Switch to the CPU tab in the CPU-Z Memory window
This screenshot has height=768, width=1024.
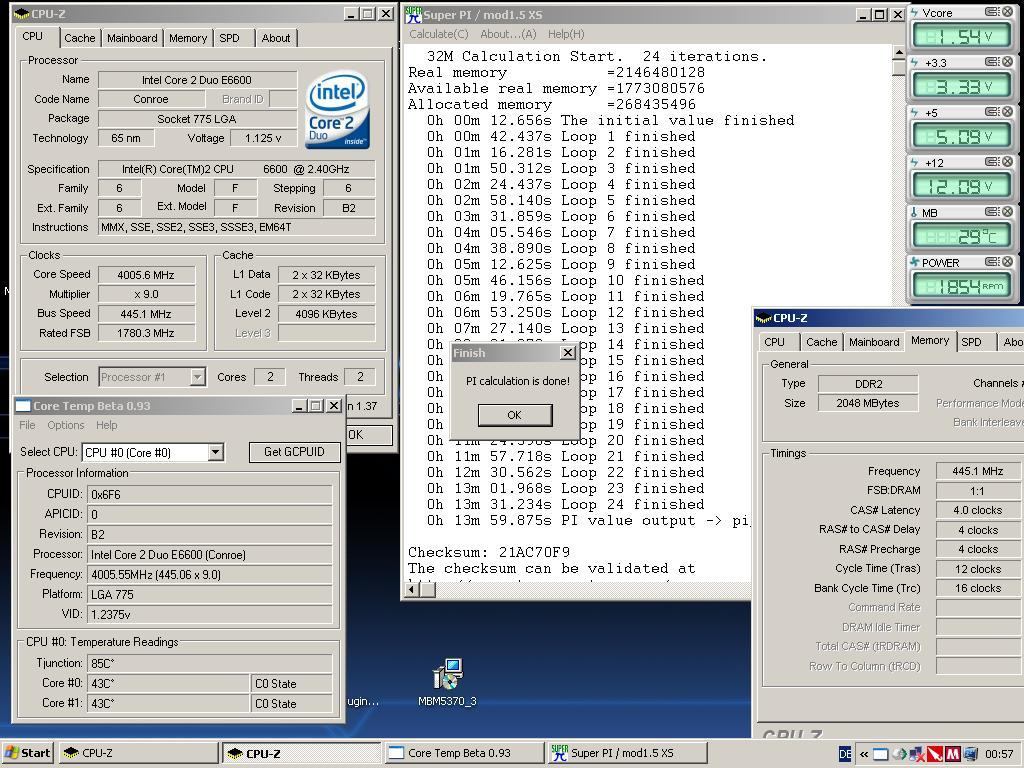775,342
